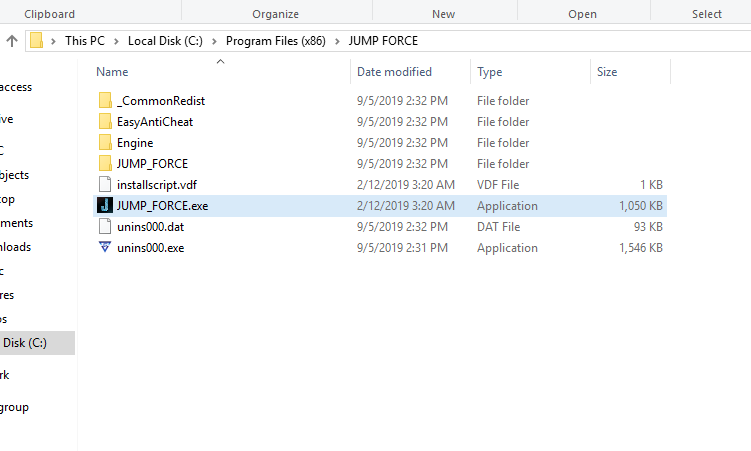Sort files by Date modified column
The height and width of the screenshot is (451, 751).
(394, 72)
